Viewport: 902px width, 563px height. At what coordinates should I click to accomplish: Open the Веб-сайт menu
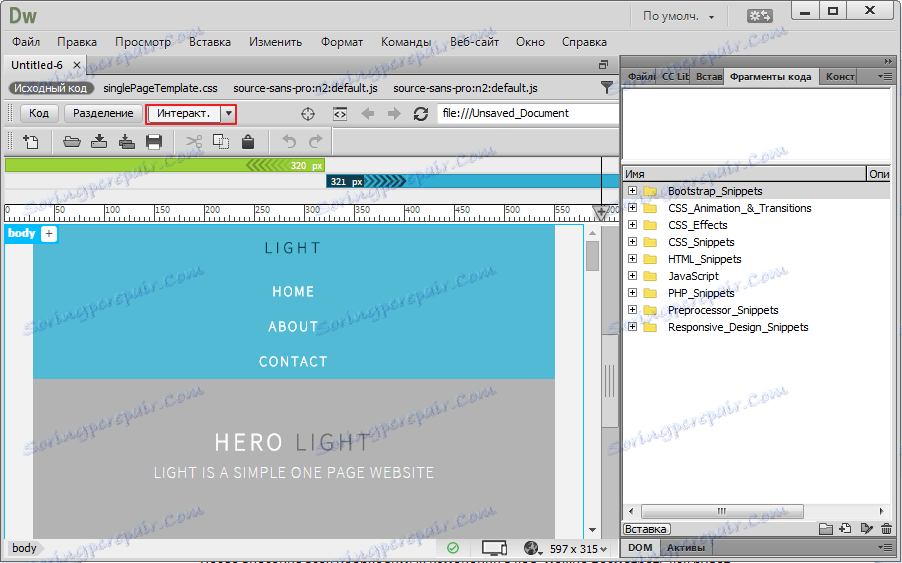coord(475,42)
